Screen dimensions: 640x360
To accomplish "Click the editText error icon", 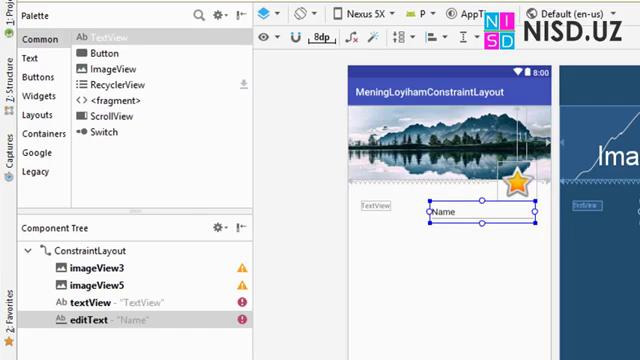I will point(242,319).
